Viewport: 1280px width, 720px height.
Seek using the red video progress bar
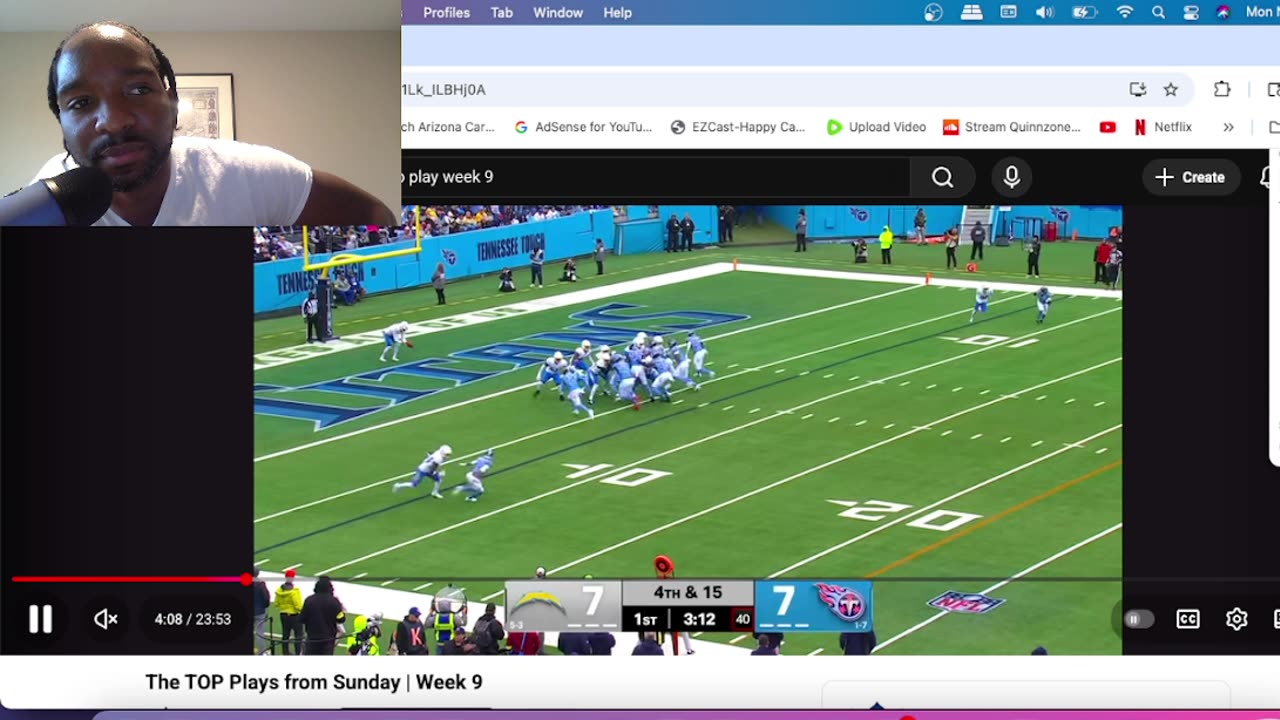[640, 579]
